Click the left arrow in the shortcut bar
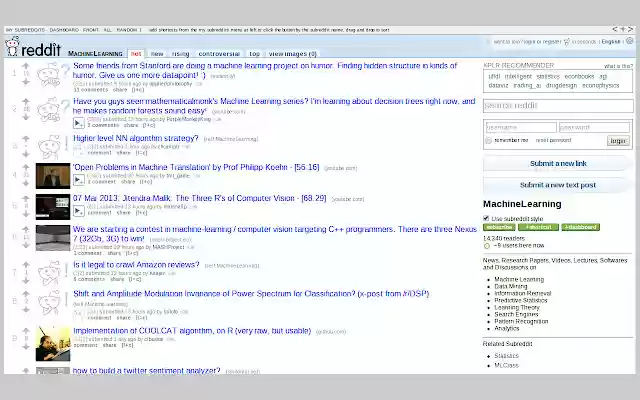 click(615, 29)
